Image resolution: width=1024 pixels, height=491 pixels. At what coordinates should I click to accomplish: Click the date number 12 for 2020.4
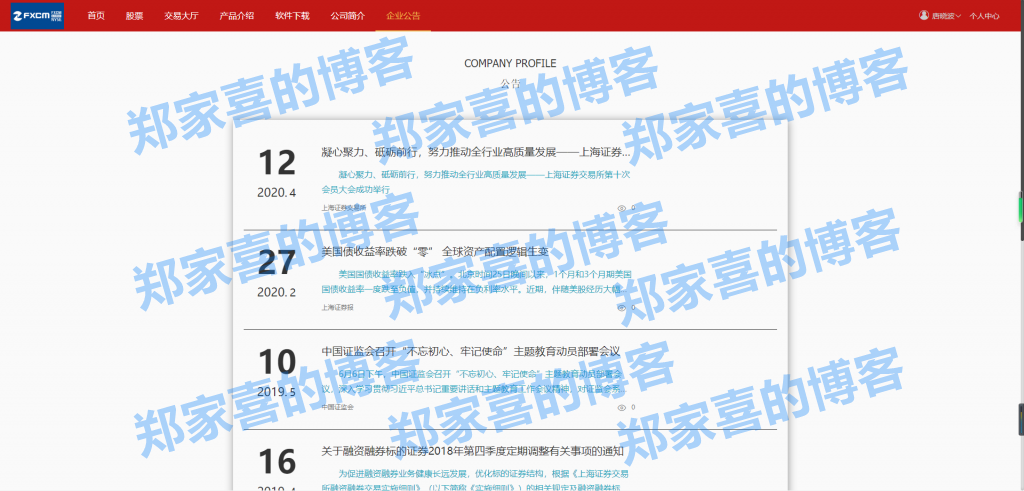coord(277,163)
